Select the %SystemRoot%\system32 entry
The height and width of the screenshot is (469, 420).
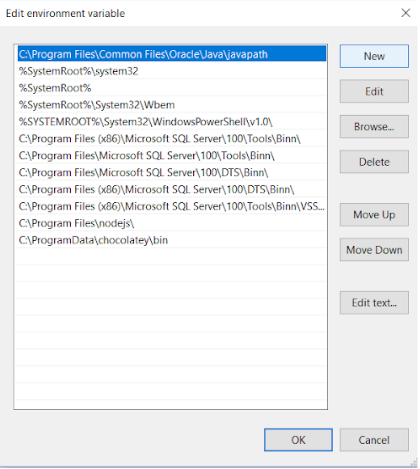point(171,71)
